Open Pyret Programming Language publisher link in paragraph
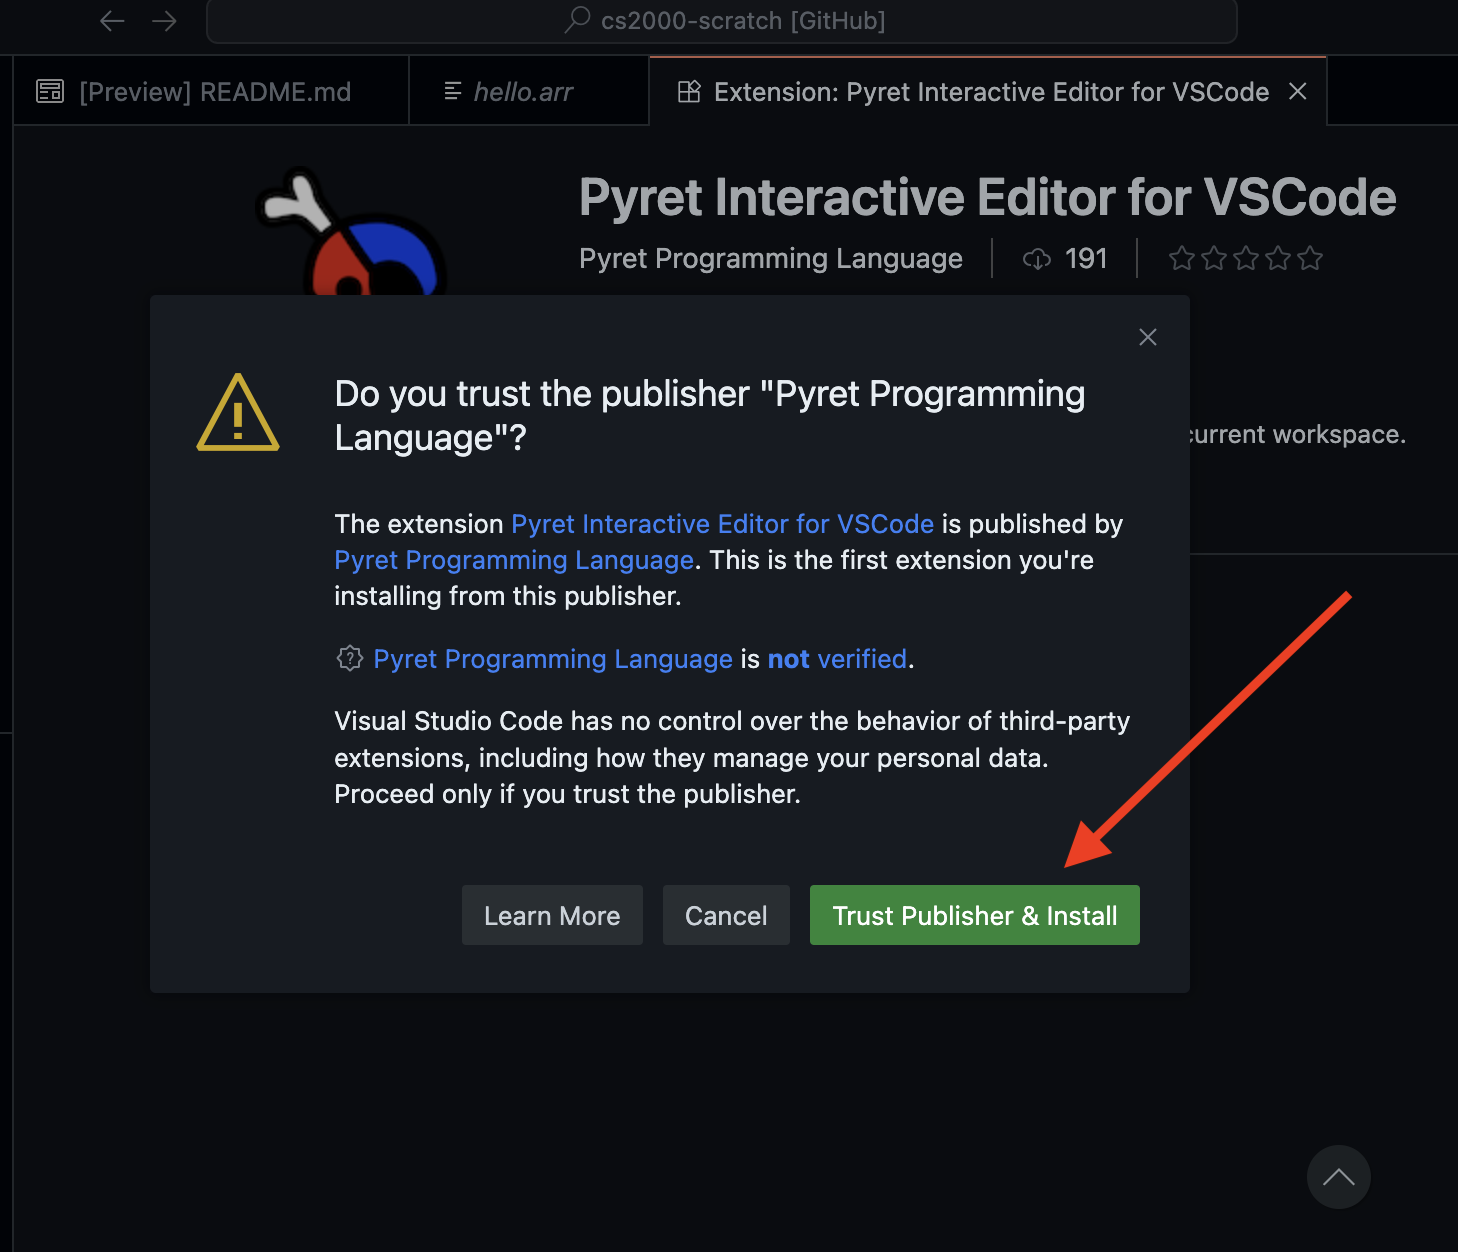Screen dimensions: 1458x1252 coord(514,560)
